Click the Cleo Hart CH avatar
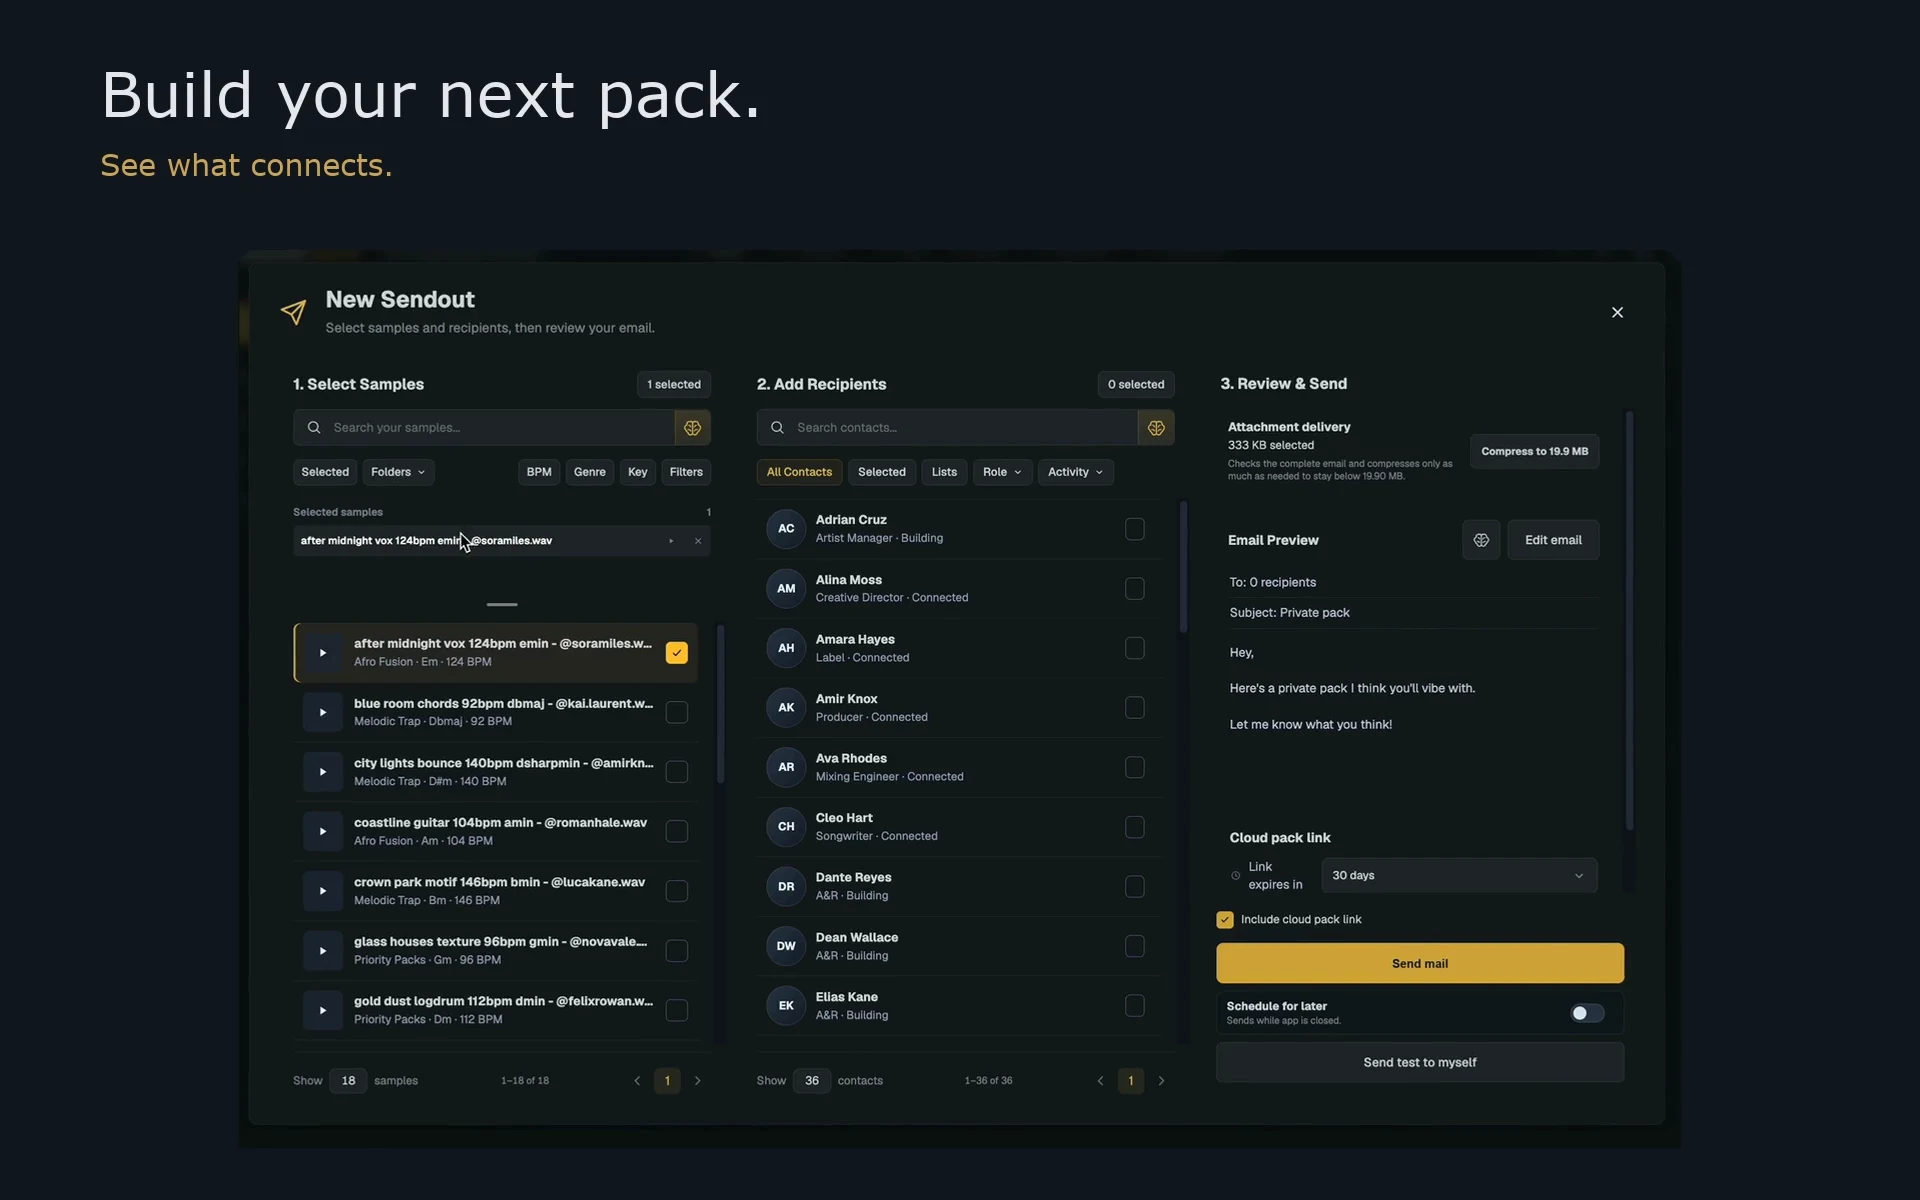Viewport: 1920px width, 1200px height. 786,826
